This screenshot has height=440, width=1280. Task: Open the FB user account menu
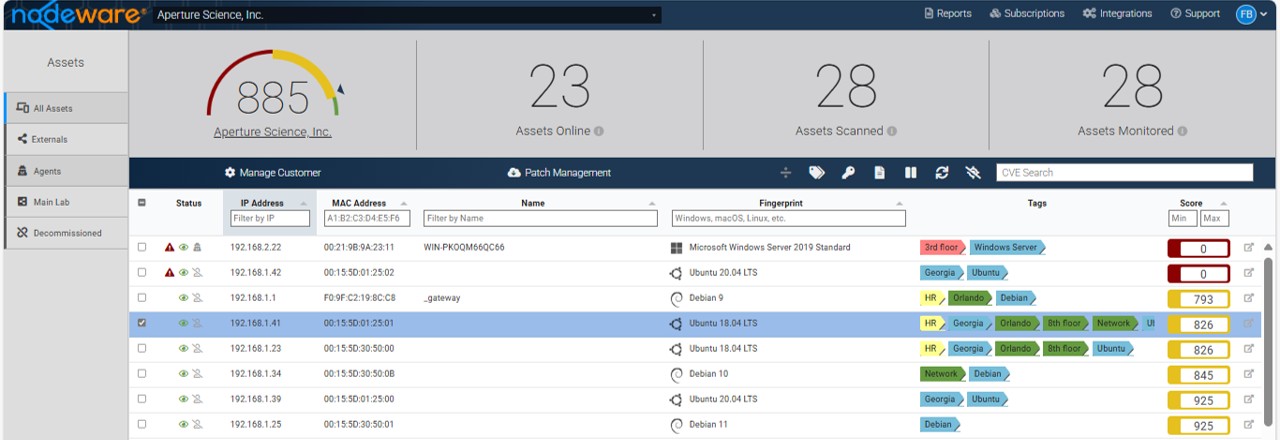point(1252,14)
